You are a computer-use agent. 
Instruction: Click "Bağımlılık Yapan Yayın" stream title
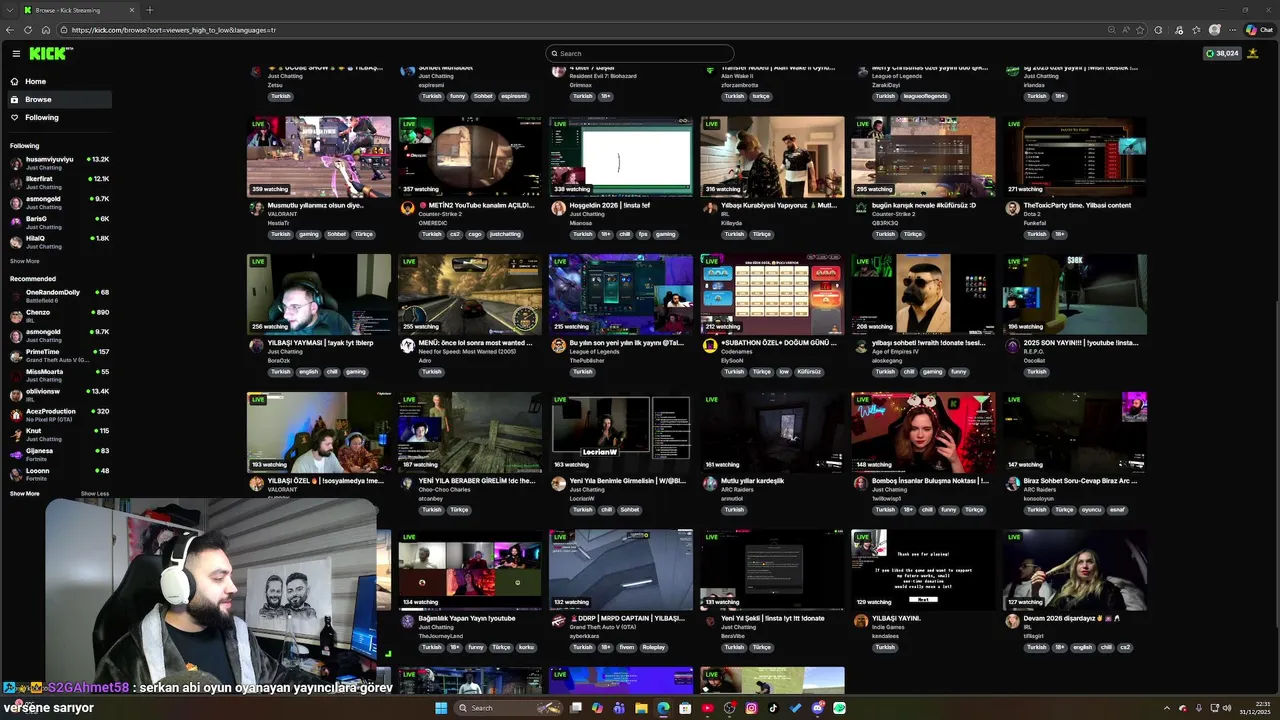467,618
